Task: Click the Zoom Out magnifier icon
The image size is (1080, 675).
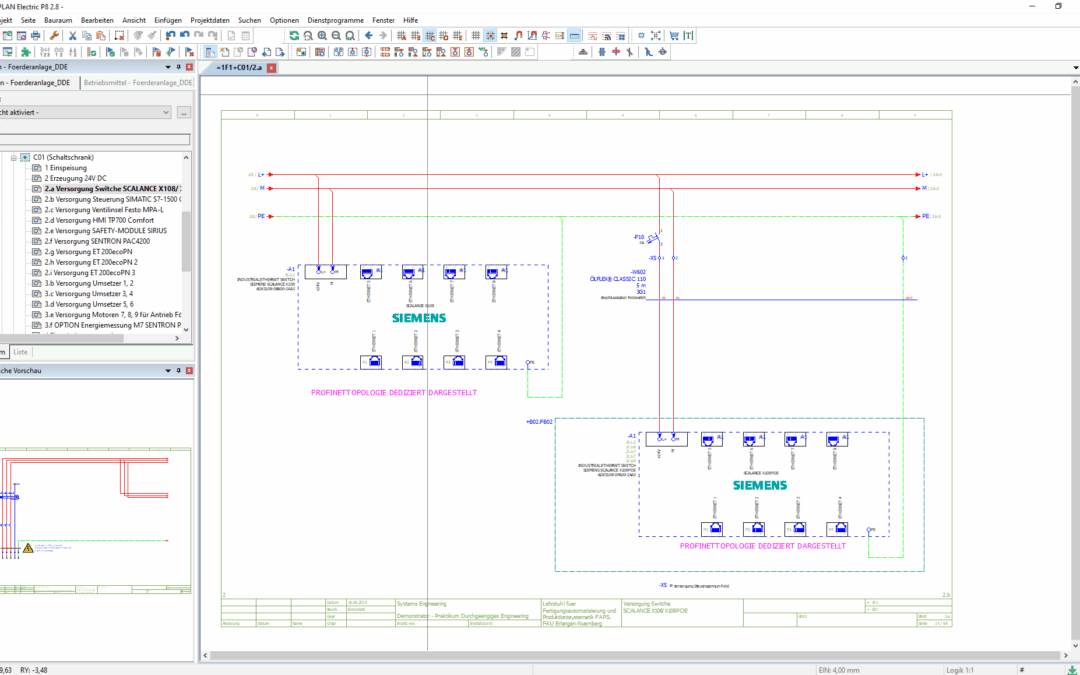Action: (336, 36)
